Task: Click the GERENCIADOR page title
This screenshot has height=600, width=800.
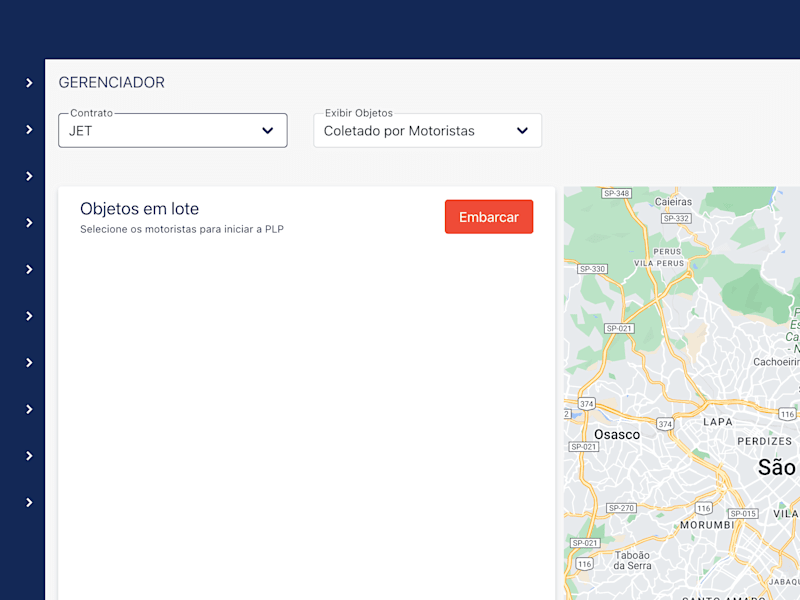Action: [x=112, y=83]
